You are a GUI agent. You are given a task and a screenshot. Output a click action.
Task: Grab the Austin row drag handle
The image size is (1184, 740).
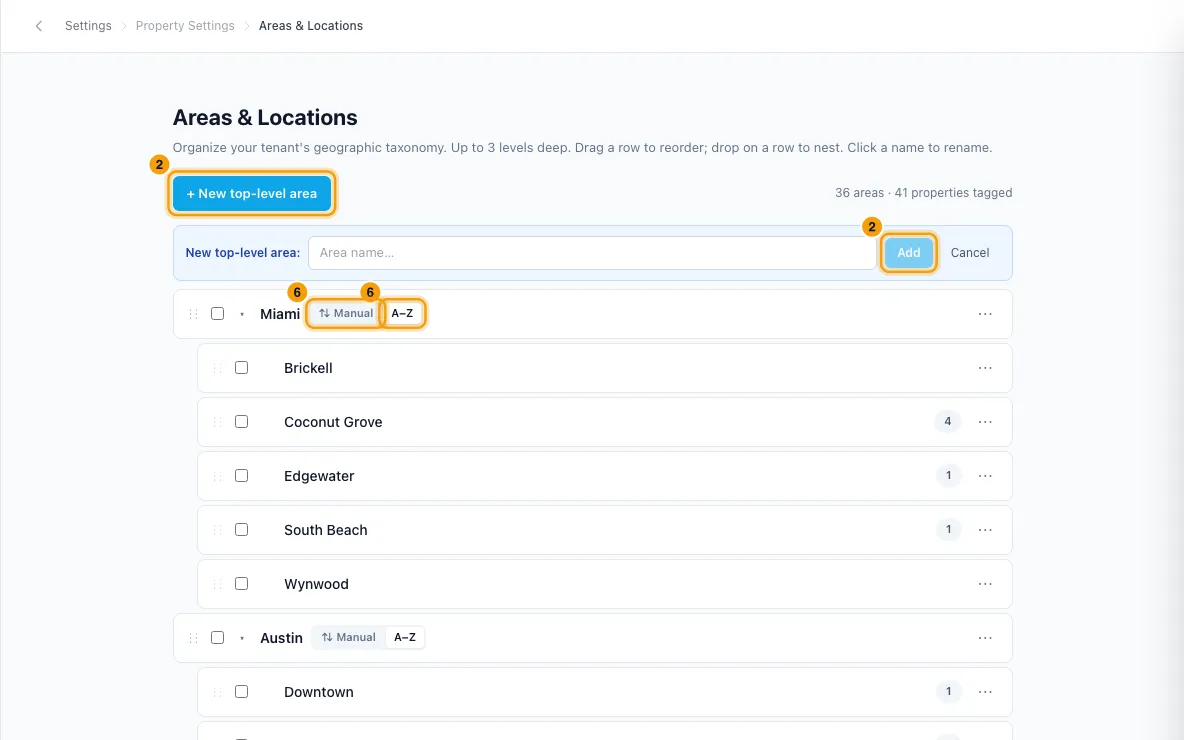(193, 638)
